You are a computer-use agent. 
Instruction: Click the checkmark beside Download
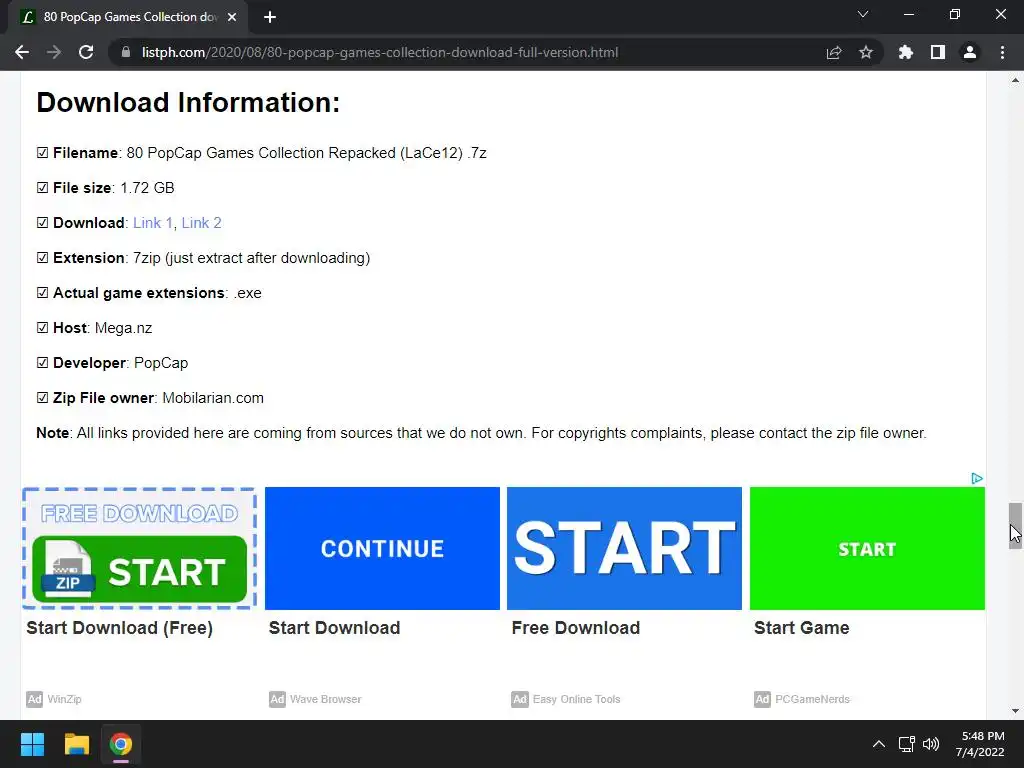pyautogui.click(x=42, y=223)
